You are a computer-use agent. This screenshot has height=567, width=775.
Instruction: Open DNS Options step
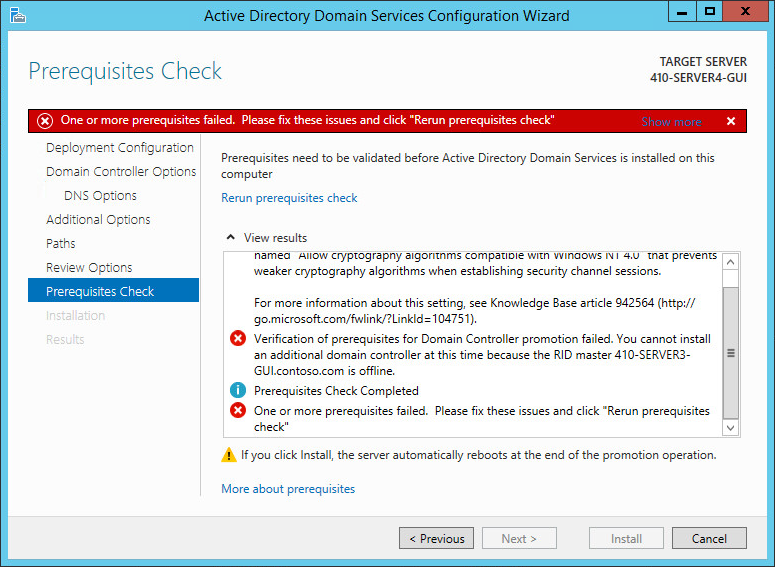coord(100,196)
